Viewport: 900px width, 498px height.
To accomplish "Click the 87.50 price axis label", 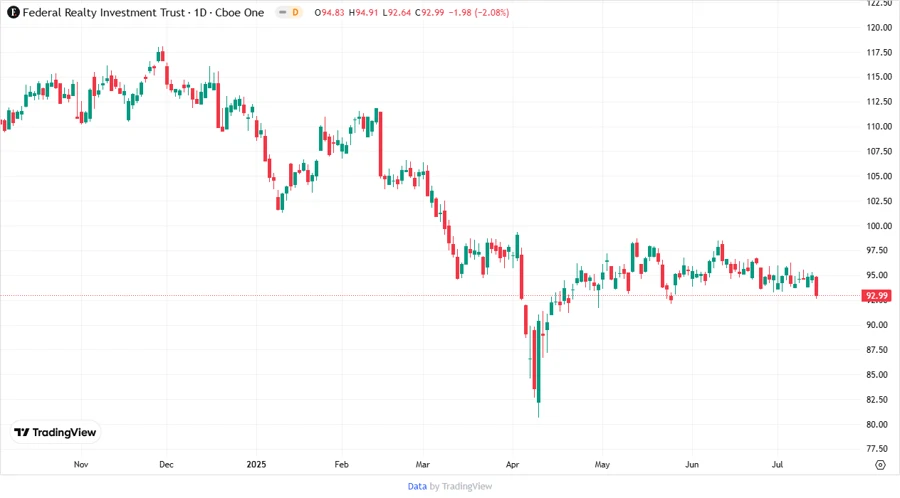I will (x=879, y=350).
